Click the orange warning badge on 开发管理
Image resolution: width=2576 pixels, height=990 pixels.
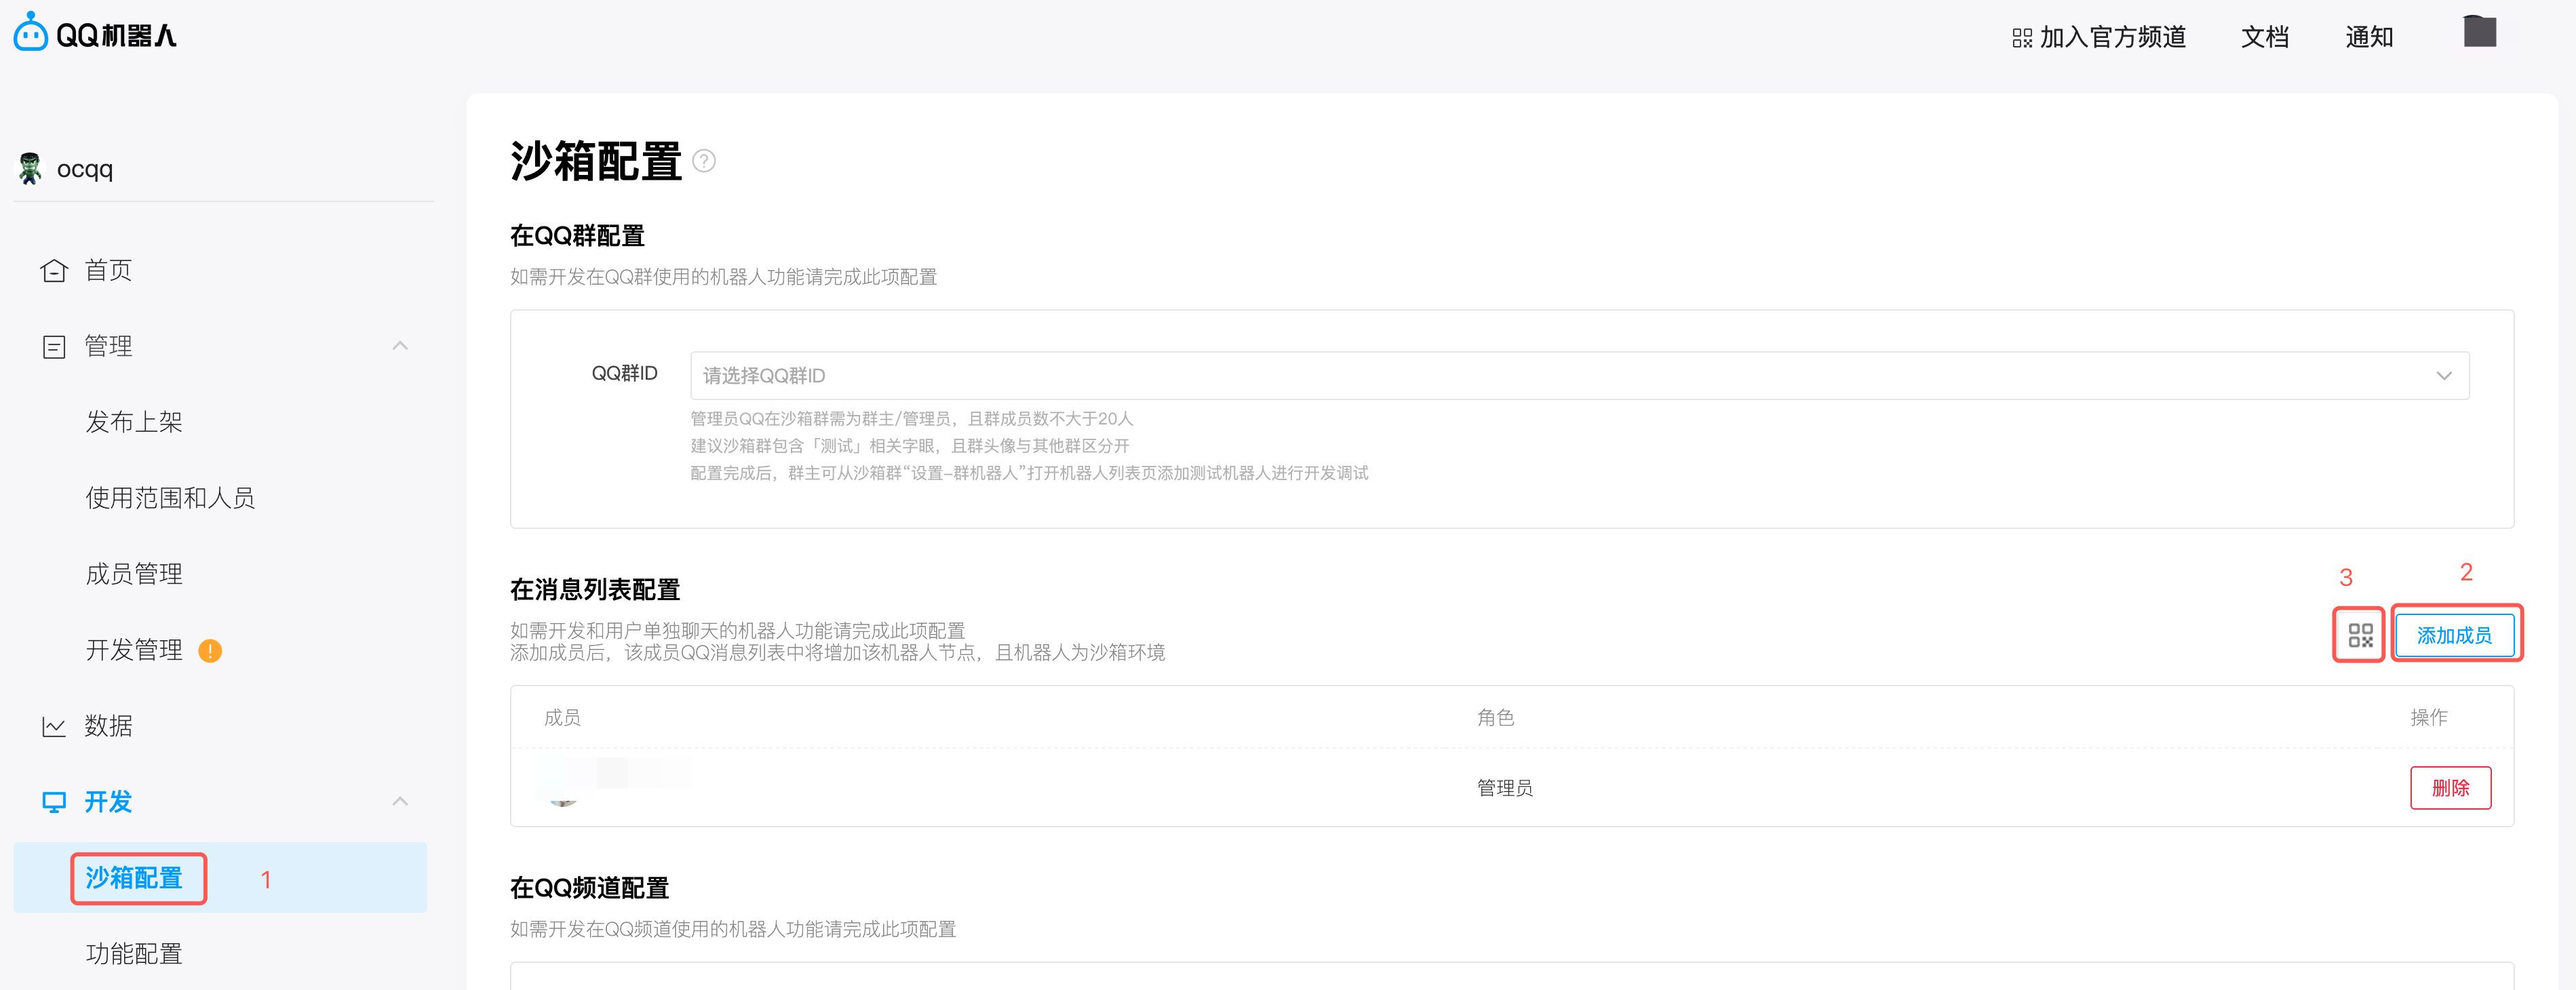coord(210,651)
